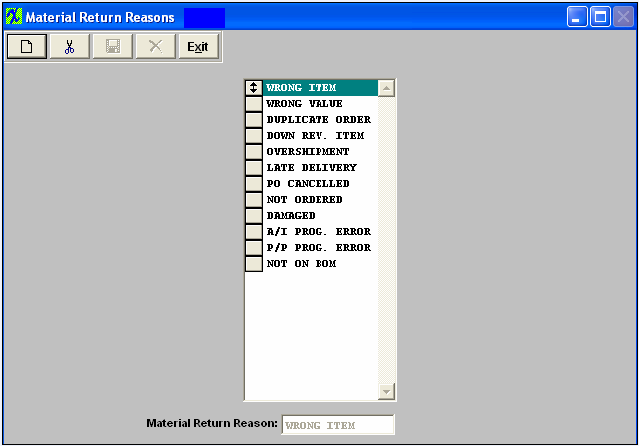This screenshot has width=639, height=446.
Task: Click the scissors Cut toolbar icon
Action: [x=70, y=46]
